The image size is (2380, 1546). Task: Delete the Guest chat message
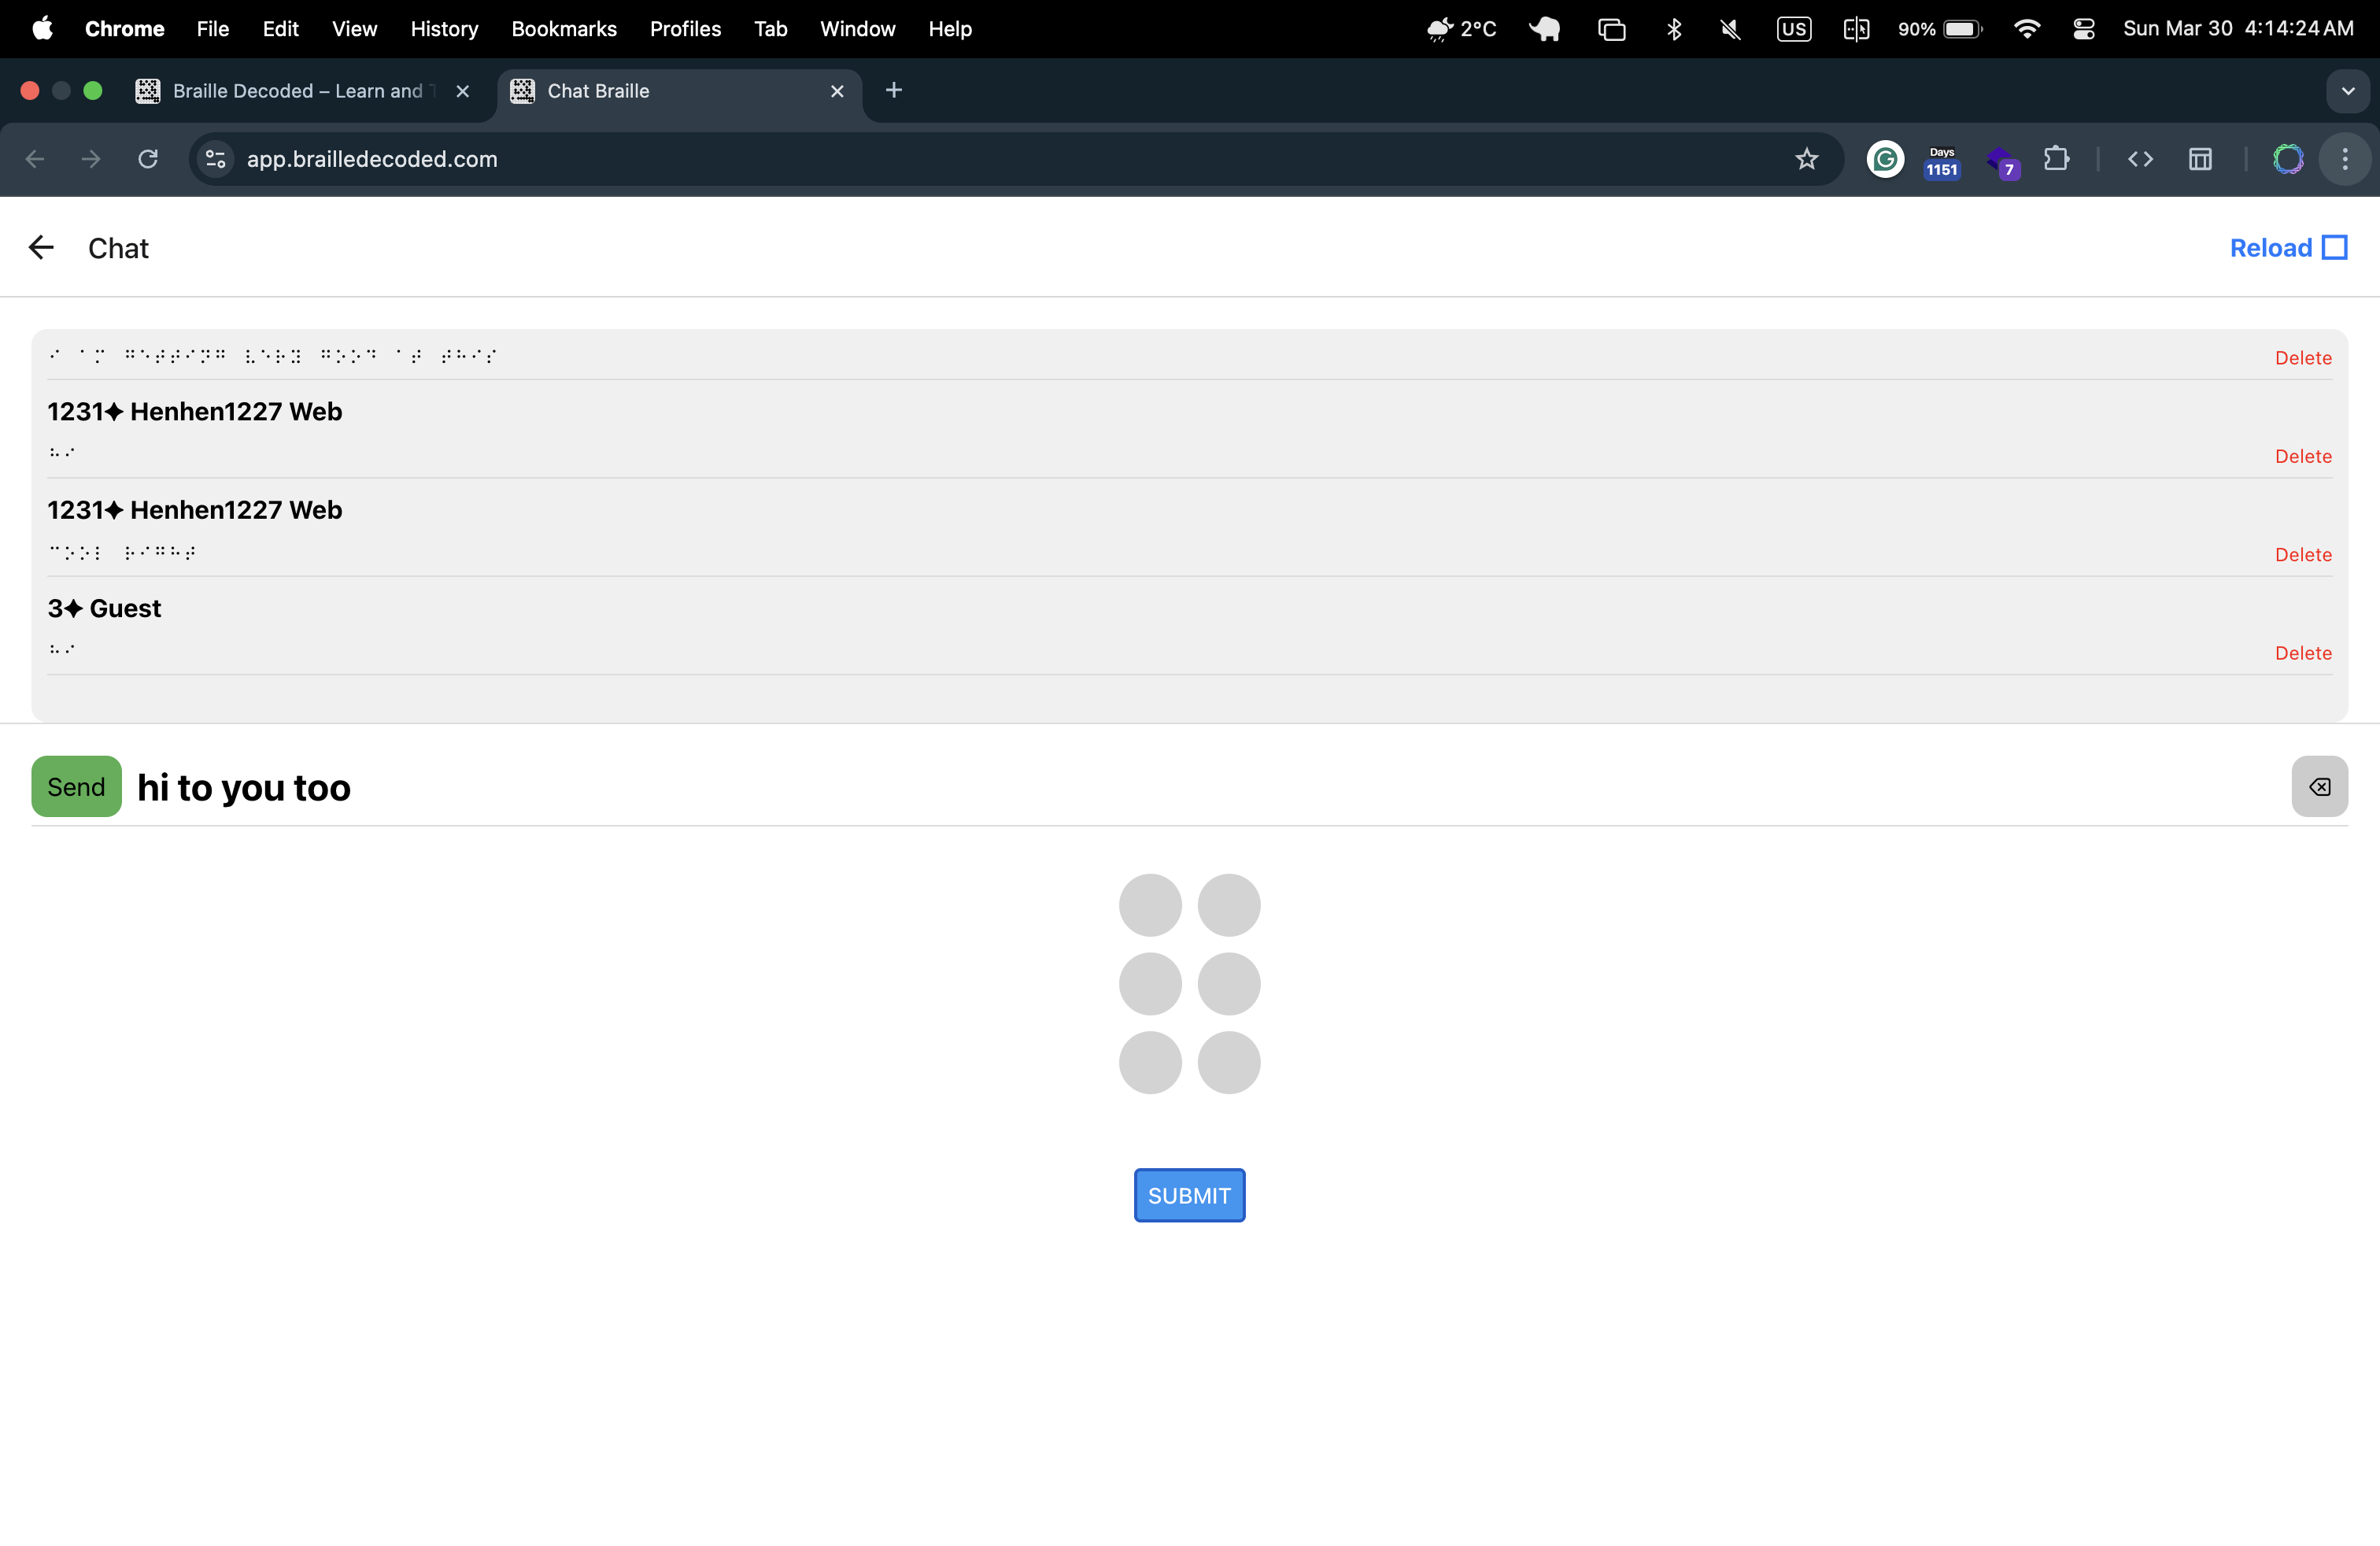(2302, 653)
